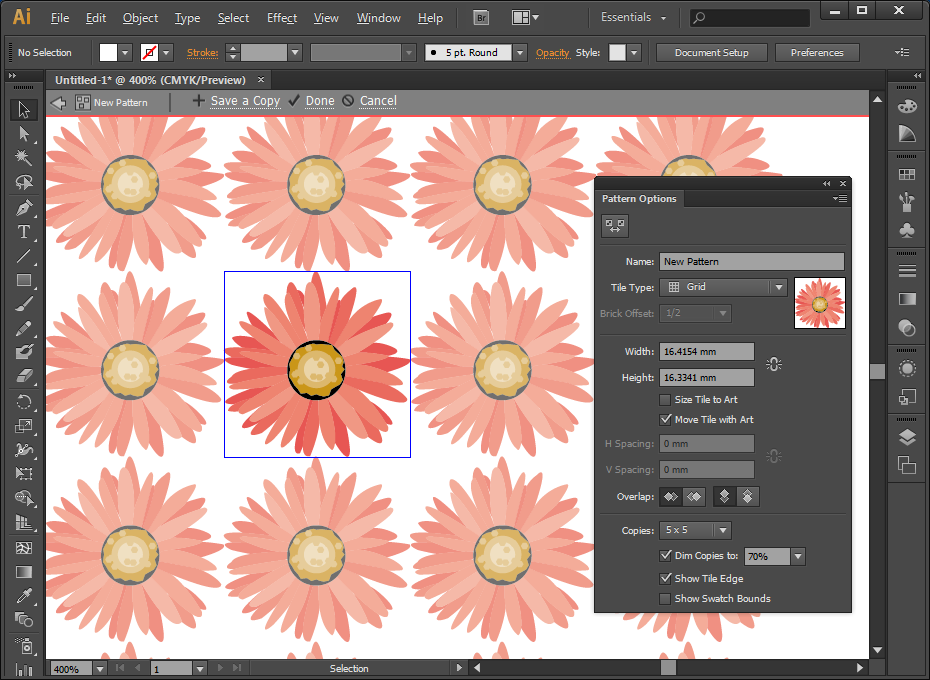Screen dimensions: 930x680
Task: Select the Selection tool
Action: tap(24, 110)
